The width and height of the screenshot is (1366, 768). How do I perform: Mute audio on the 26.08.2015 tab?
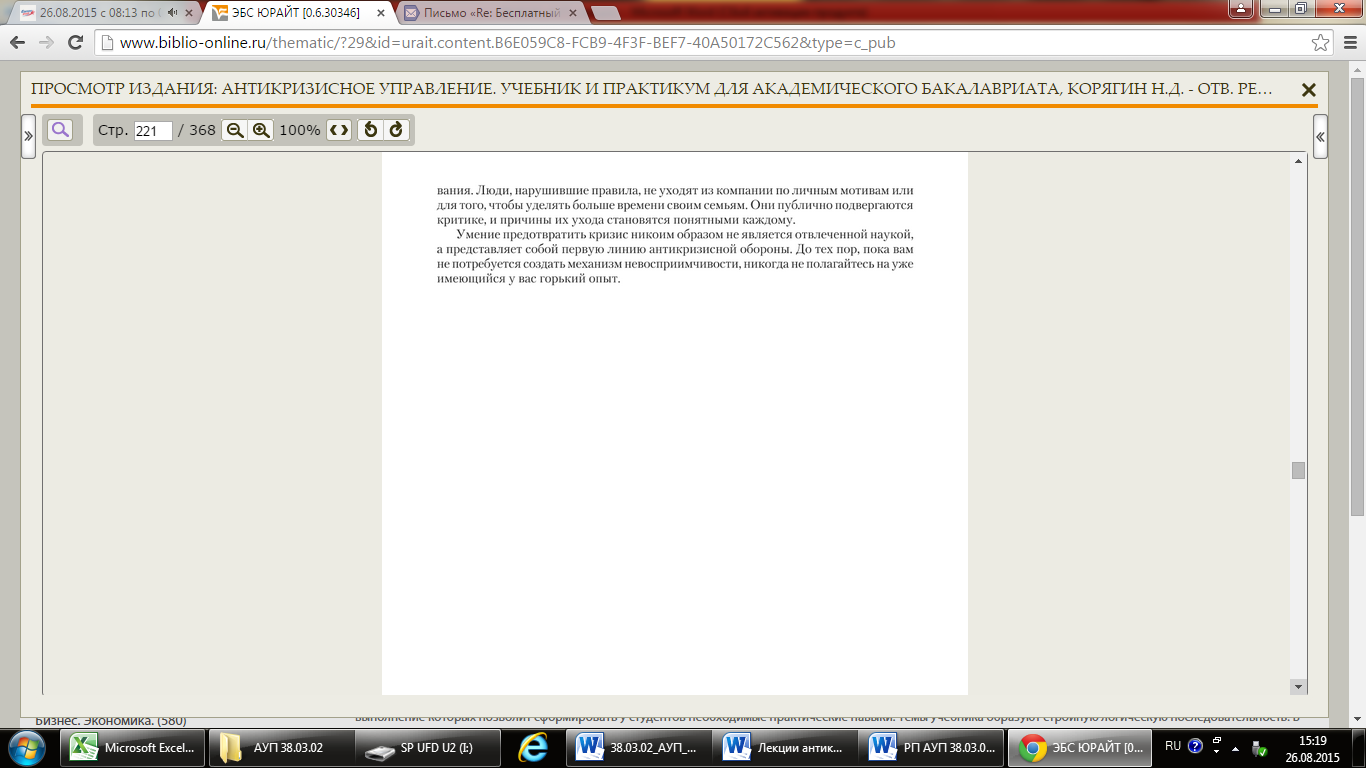click(173, 13)
